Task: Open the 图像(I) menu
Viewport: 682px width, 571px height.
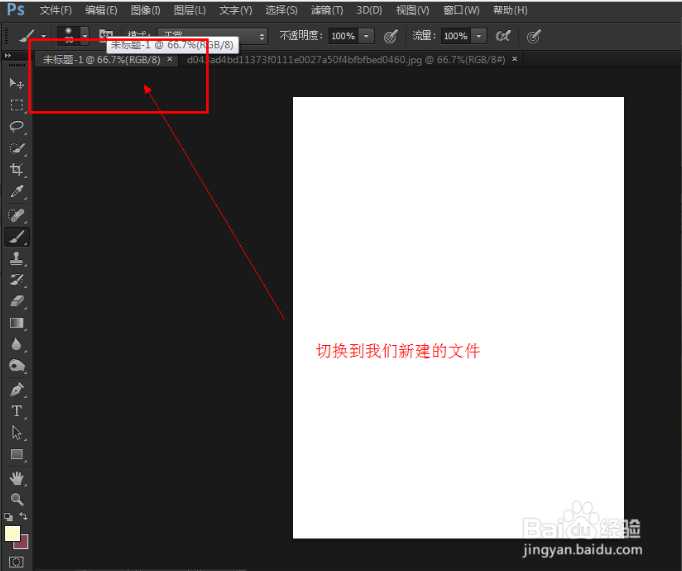Action: [145, 10]
